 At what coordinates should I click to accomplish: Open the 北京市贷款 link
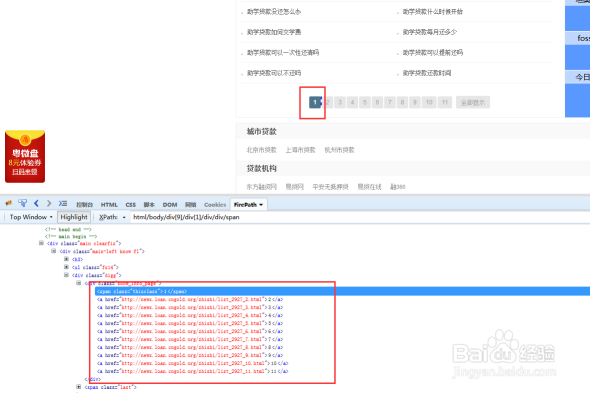[262, 150]
